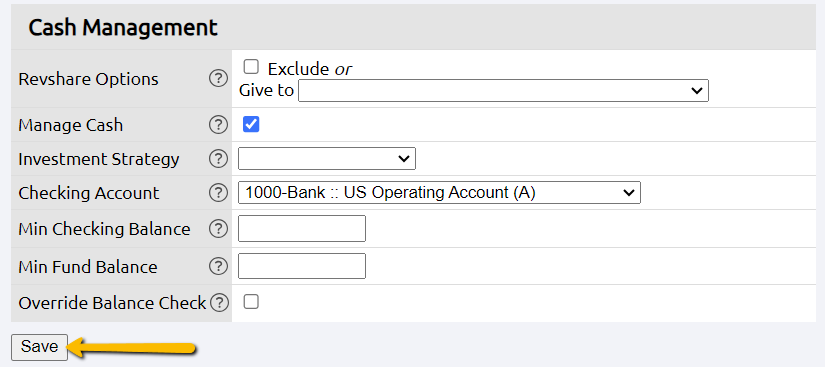Open Min Checking Balance help tooltip icon
This screenshot has width=825, height=367.
[x=218, y=229]
